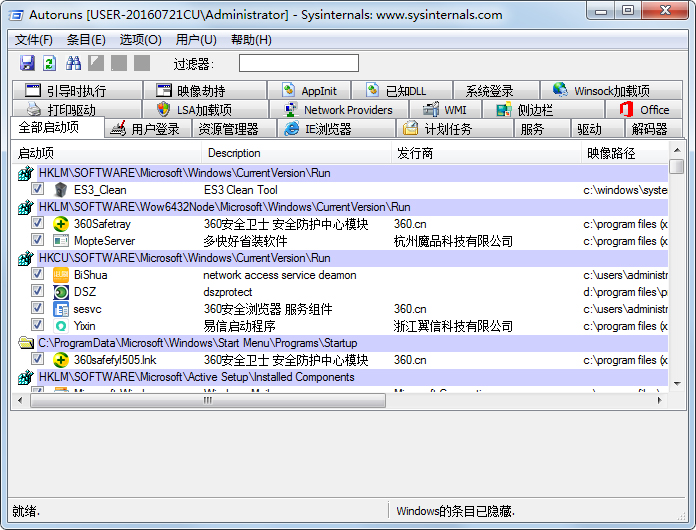
Task: Switch to the AppInit tab
Action: (x=309, y=91)
